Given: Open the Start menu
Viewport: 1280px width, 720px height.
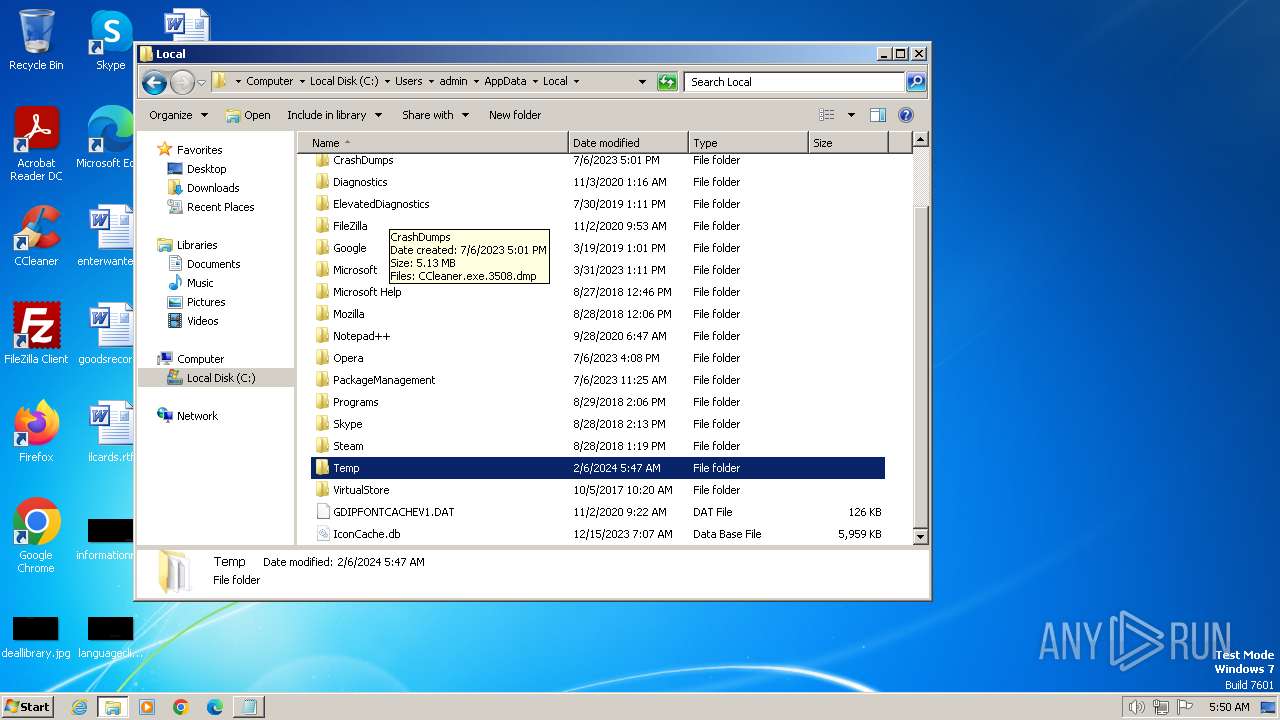Looking at the screenshot, I should 27,707.
